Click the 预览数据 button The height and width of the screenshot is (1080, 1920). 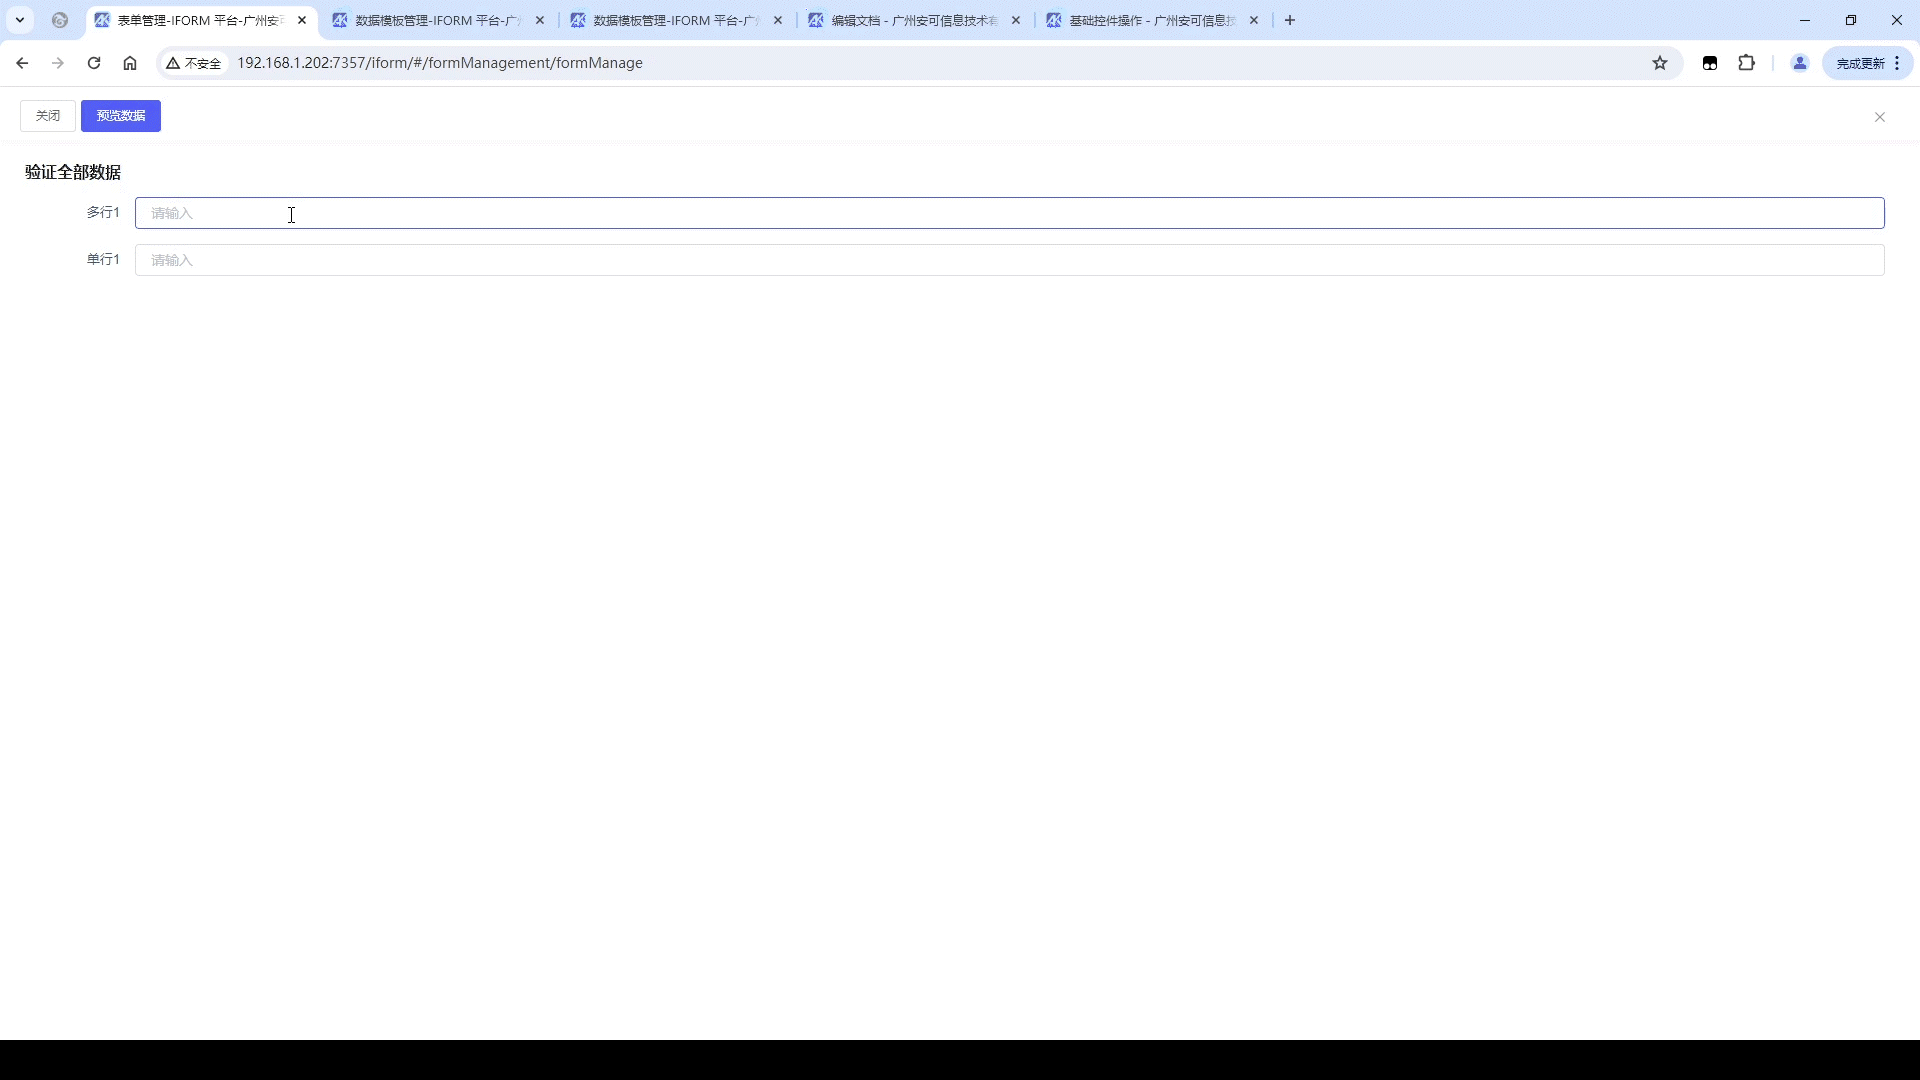[121, 116]
